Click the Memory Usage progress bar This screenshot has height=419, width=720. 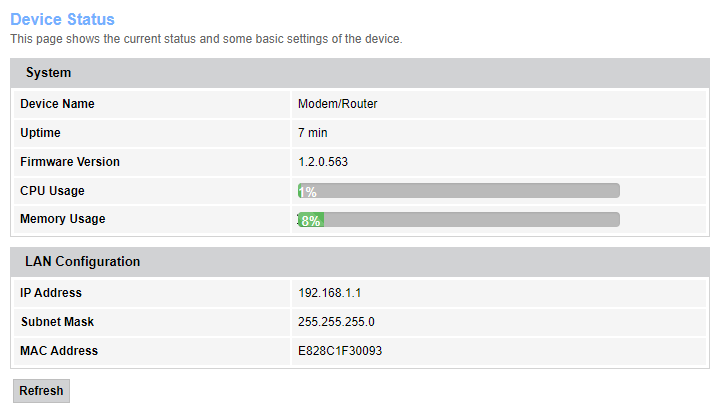click(458, 220)
